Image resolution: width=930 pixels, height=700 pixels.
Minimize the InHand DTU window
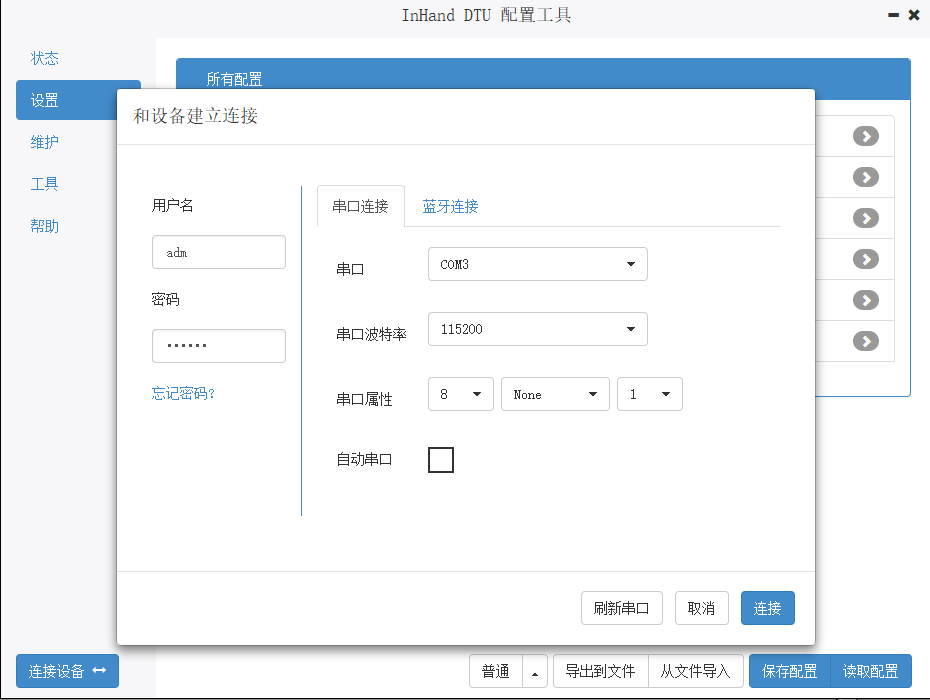tap(892, 15)
